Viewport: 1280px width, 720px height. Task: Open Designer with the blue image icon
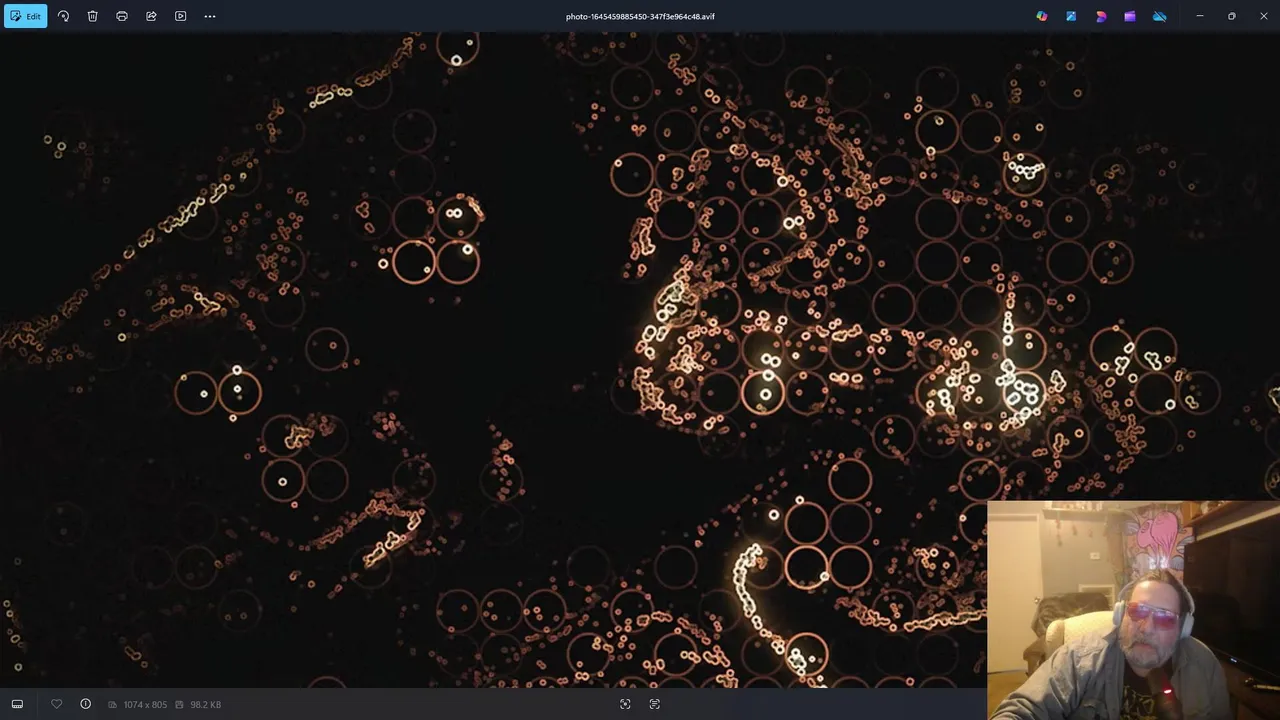pos(1071,16)
